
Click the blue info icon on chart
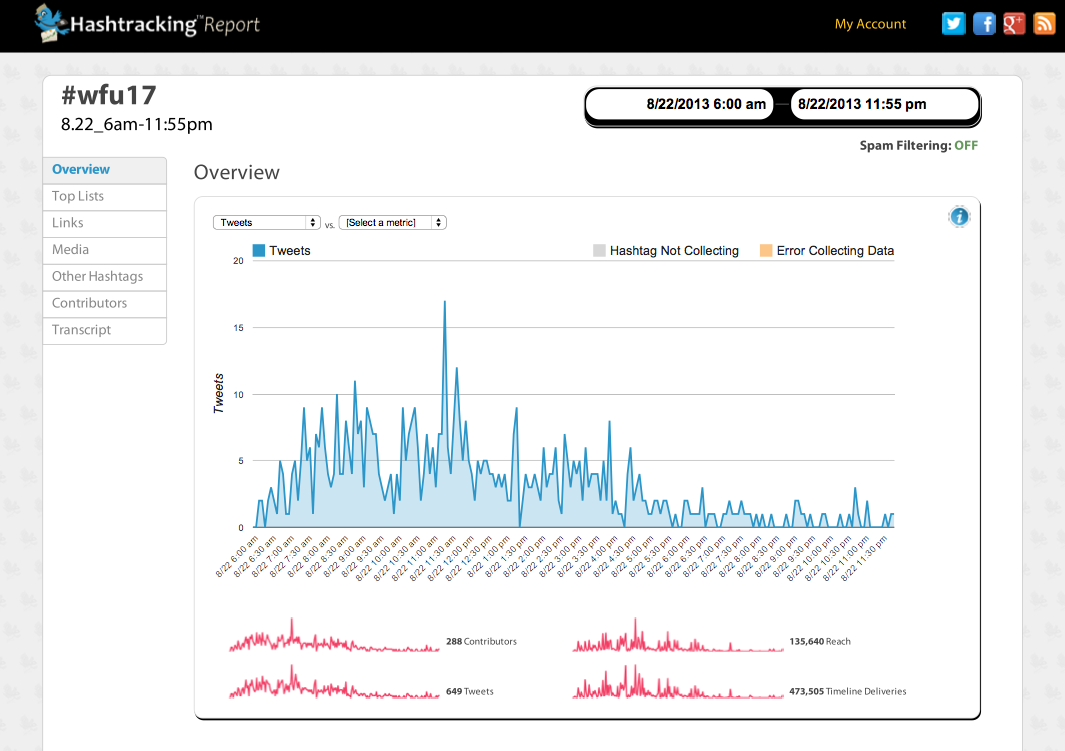click(958, 216)
